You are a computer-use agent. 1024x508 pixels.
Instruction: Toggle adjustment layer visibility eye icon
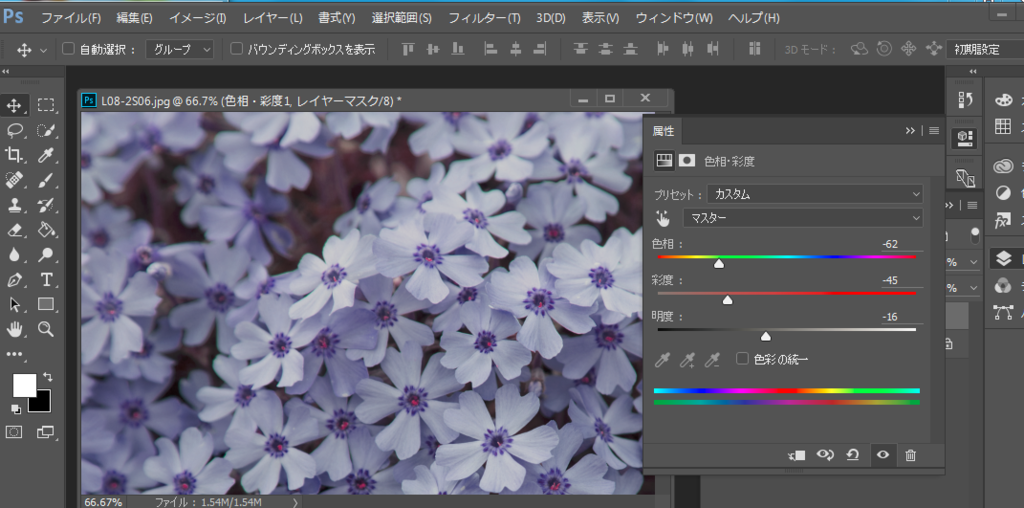[883, 456]
